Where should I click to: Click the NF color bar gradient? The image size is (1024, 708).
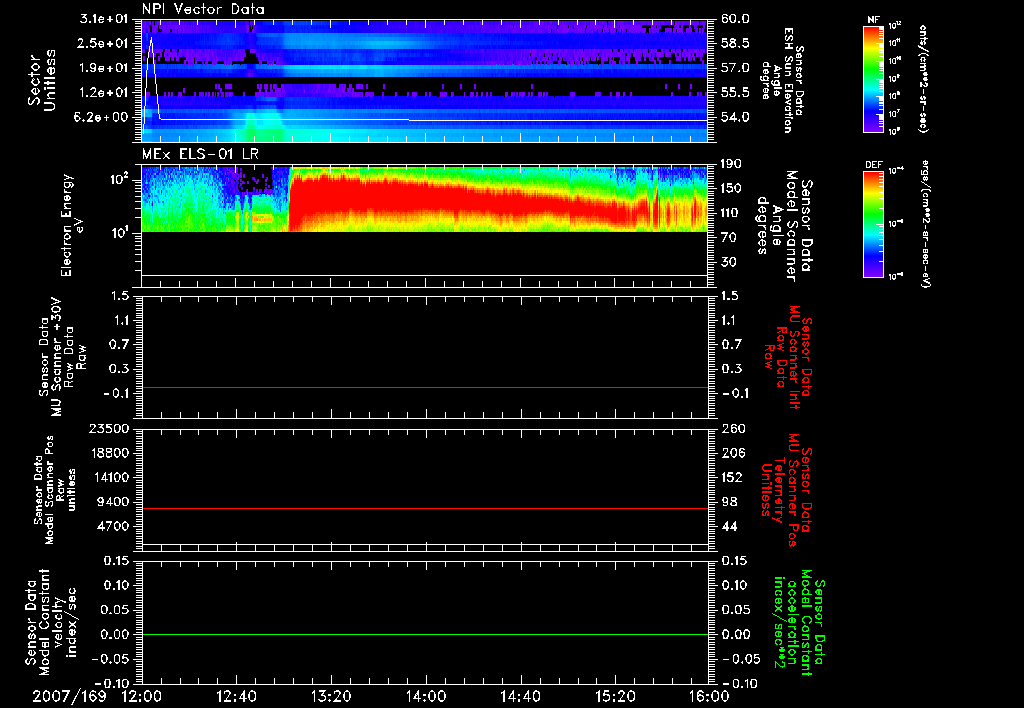point(874,78)
